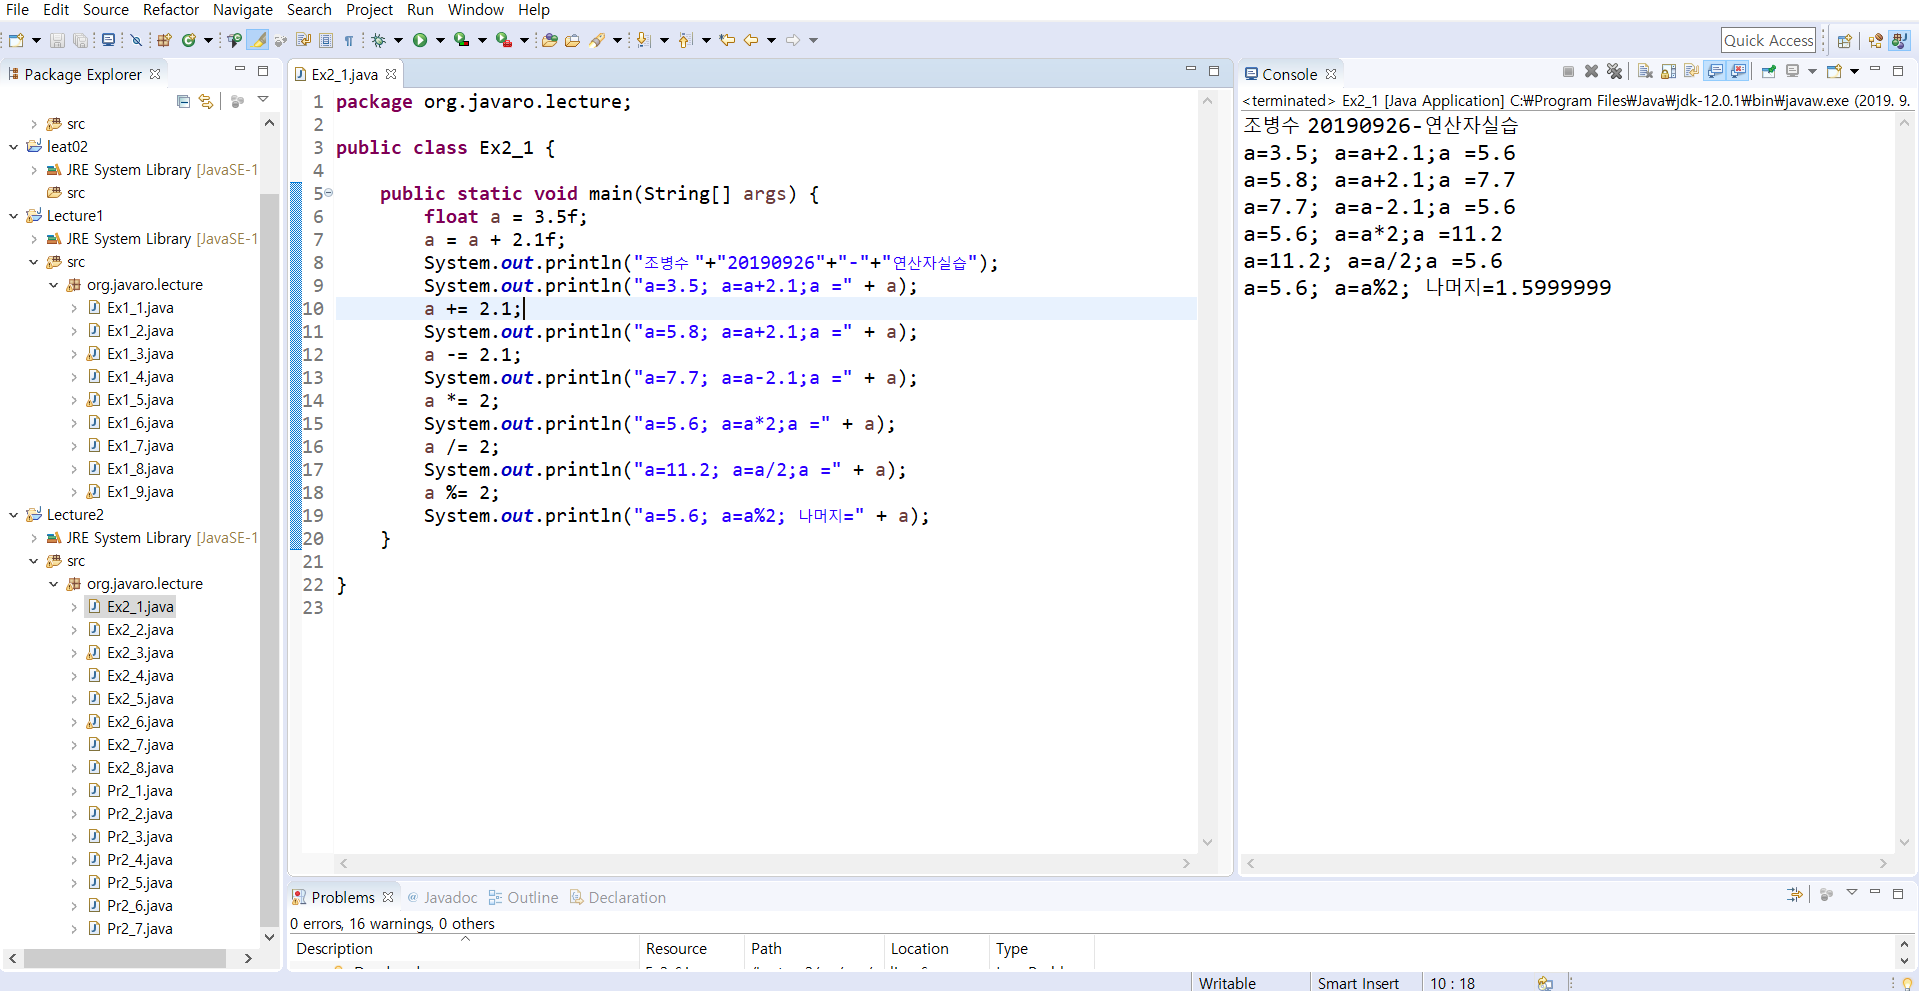1919x991 pixels.
Task: Toggle Link with Editor in Package Explorer
Action: point(206,101)
